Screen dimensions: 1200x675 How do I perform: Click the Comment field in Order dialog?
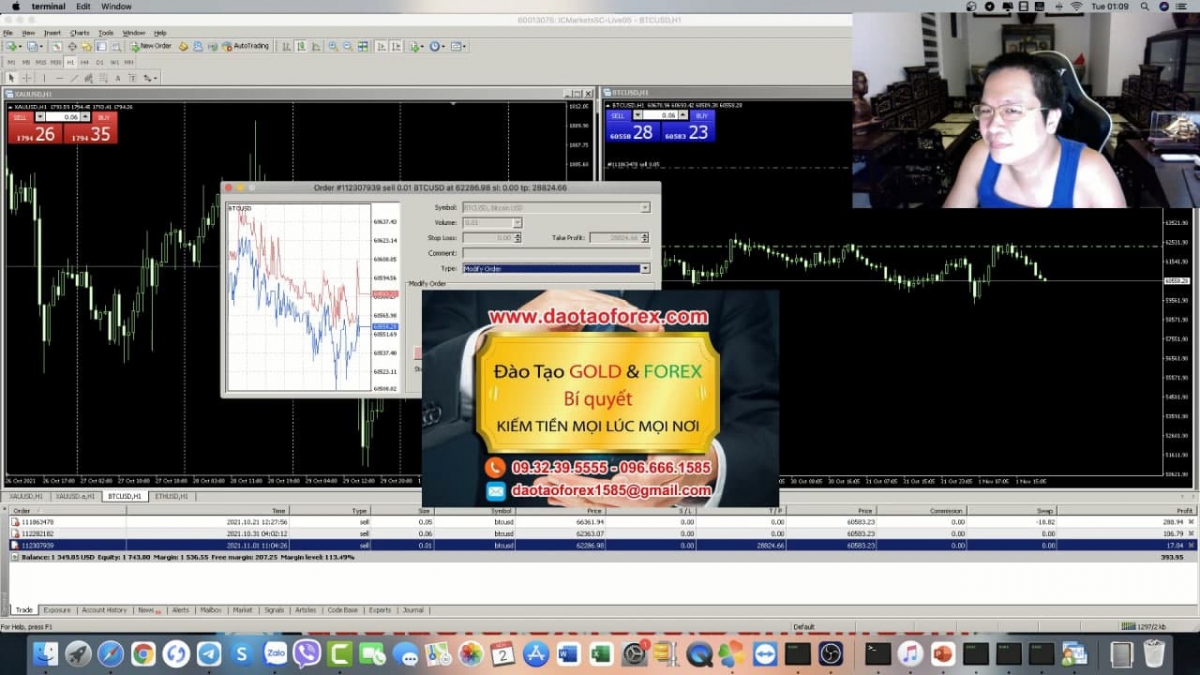tap(556, 253)
